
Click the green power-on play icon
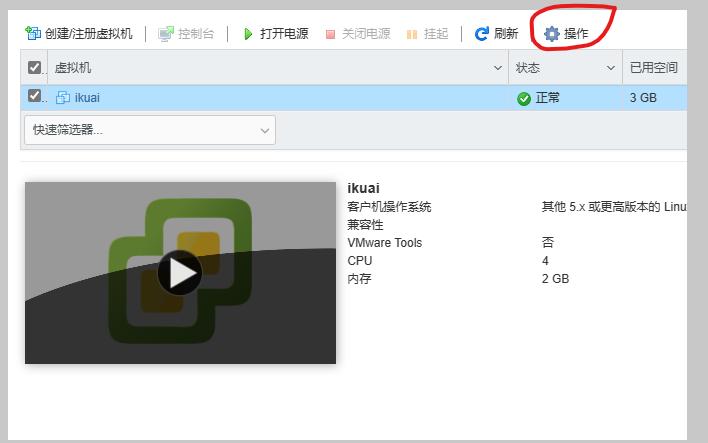pos(247,34)
